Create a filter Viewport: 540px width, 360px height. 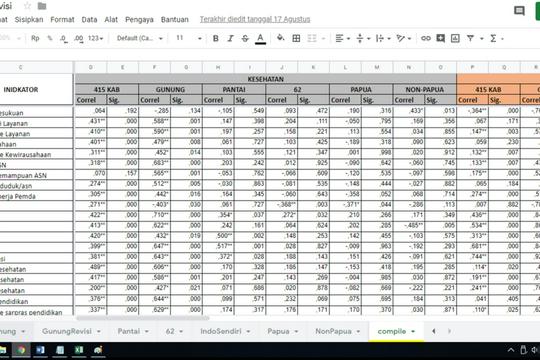tap(470, 38)
